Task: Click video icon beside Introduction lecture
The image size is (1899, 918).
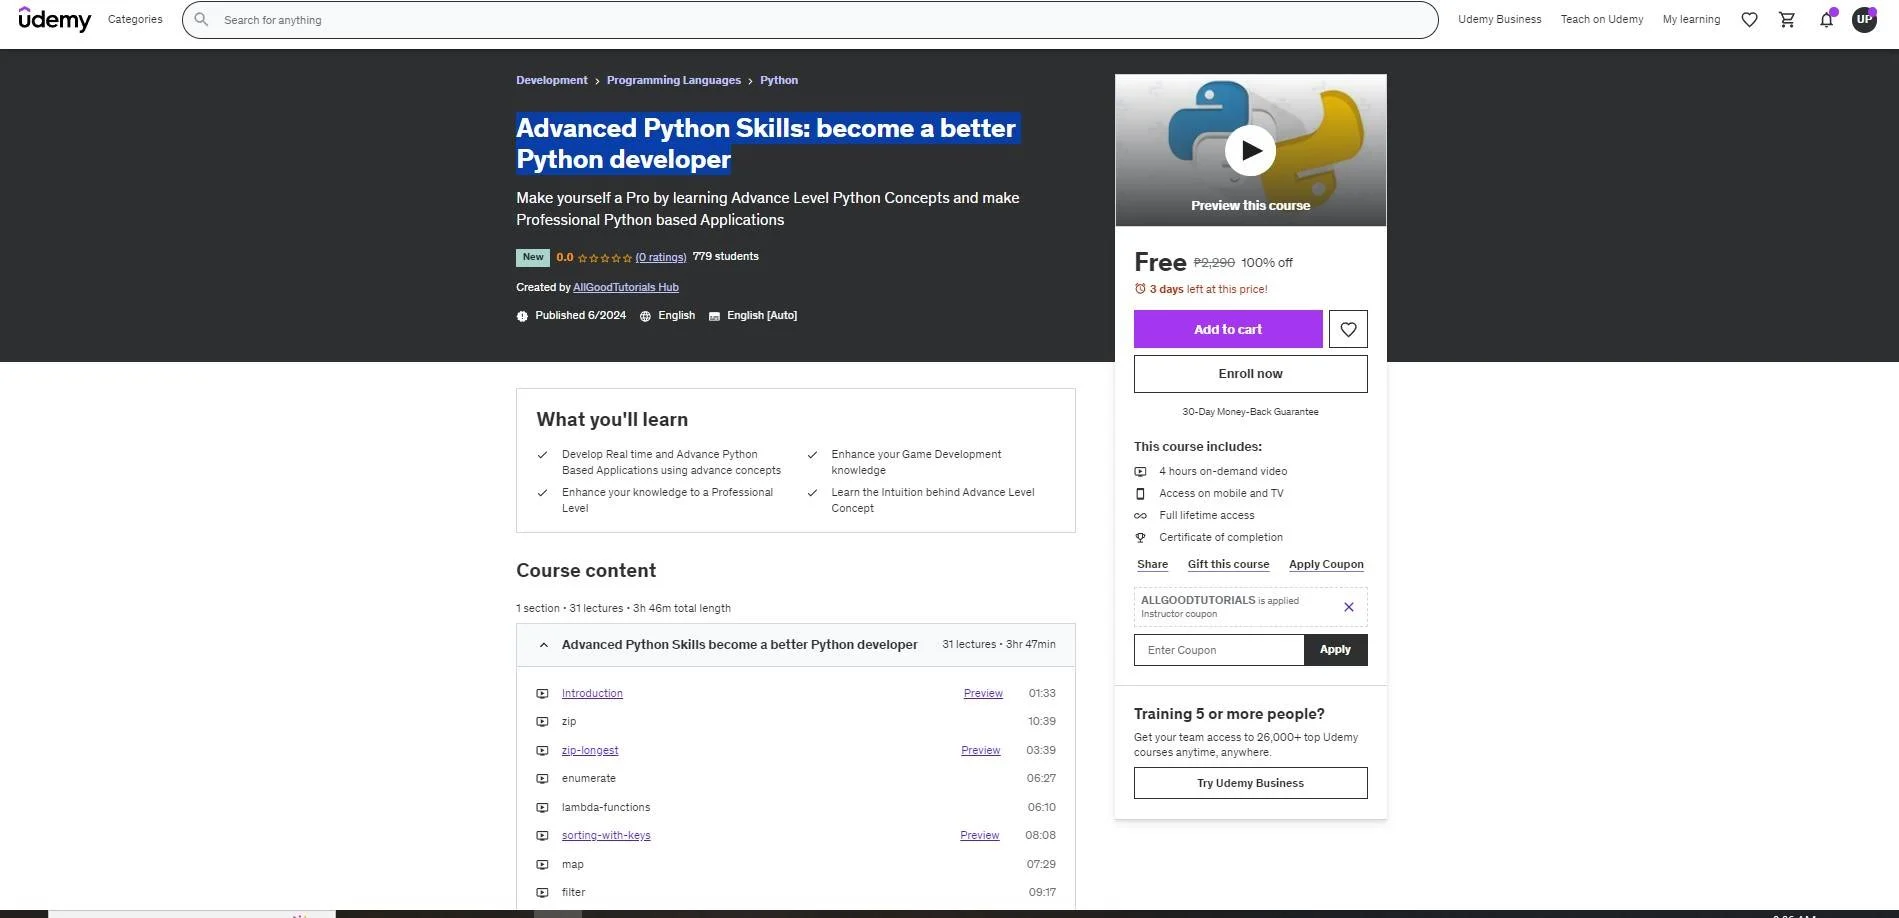Action: pos(542,693)
